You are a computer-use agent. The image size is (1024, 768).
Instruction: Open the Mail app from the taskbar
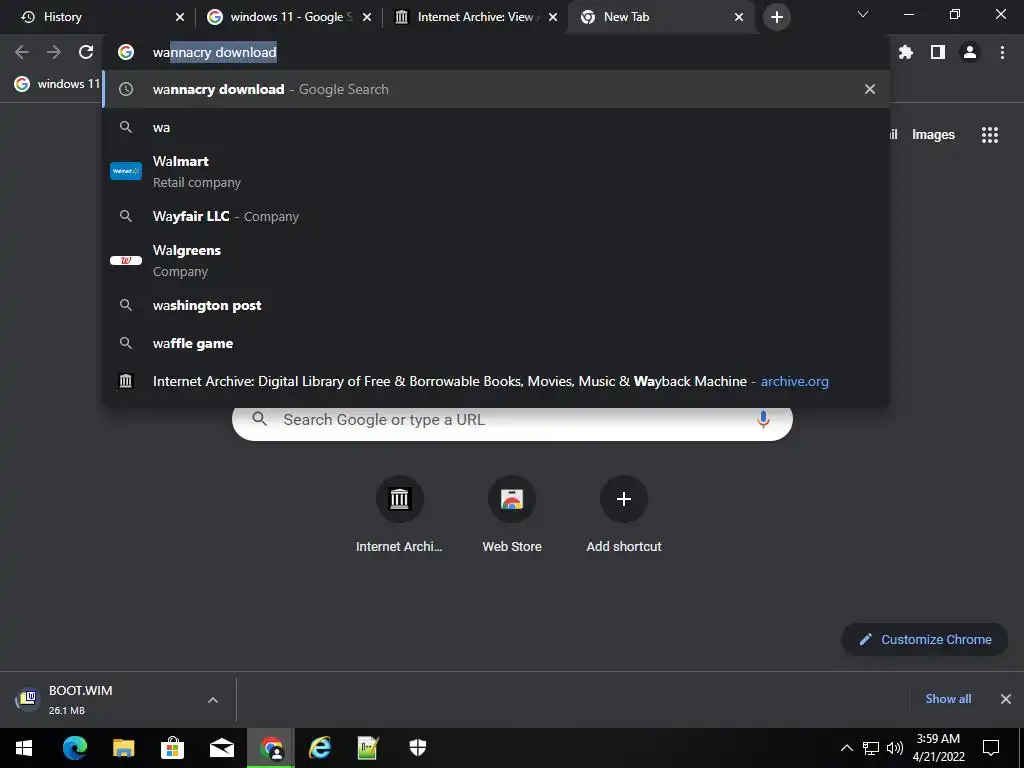point(221,748)
